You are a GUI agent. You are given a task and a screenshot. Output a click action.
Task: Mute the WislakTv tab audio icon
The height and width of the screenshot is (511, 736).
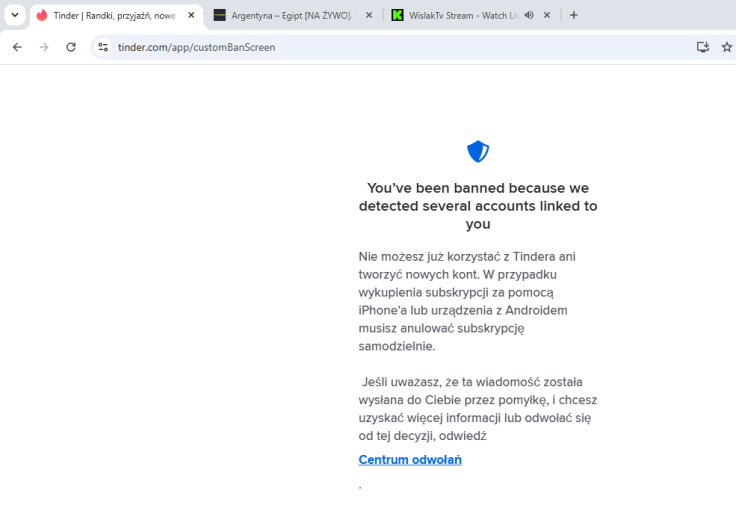pos(529,15)
